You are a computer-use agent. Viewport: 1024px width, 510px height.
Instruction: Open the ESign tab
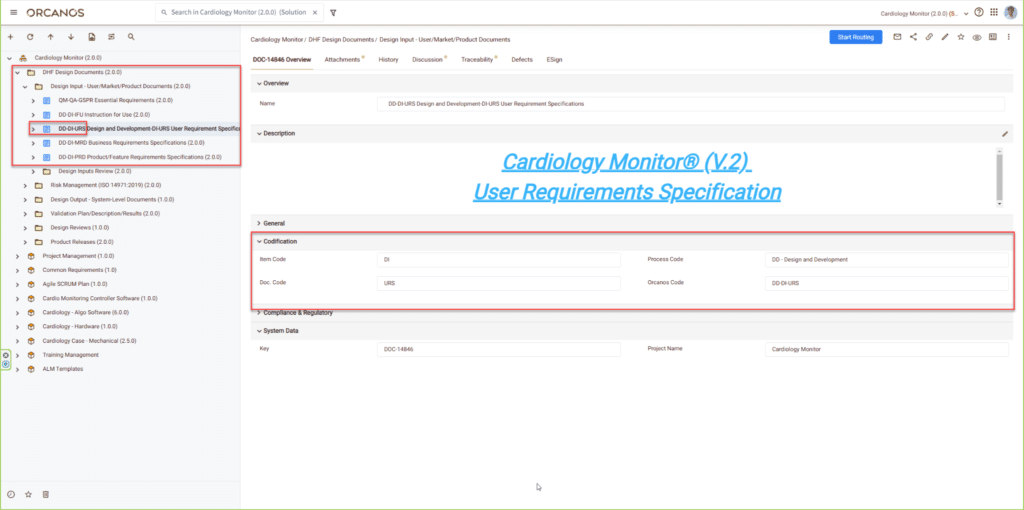coord(554,59)
